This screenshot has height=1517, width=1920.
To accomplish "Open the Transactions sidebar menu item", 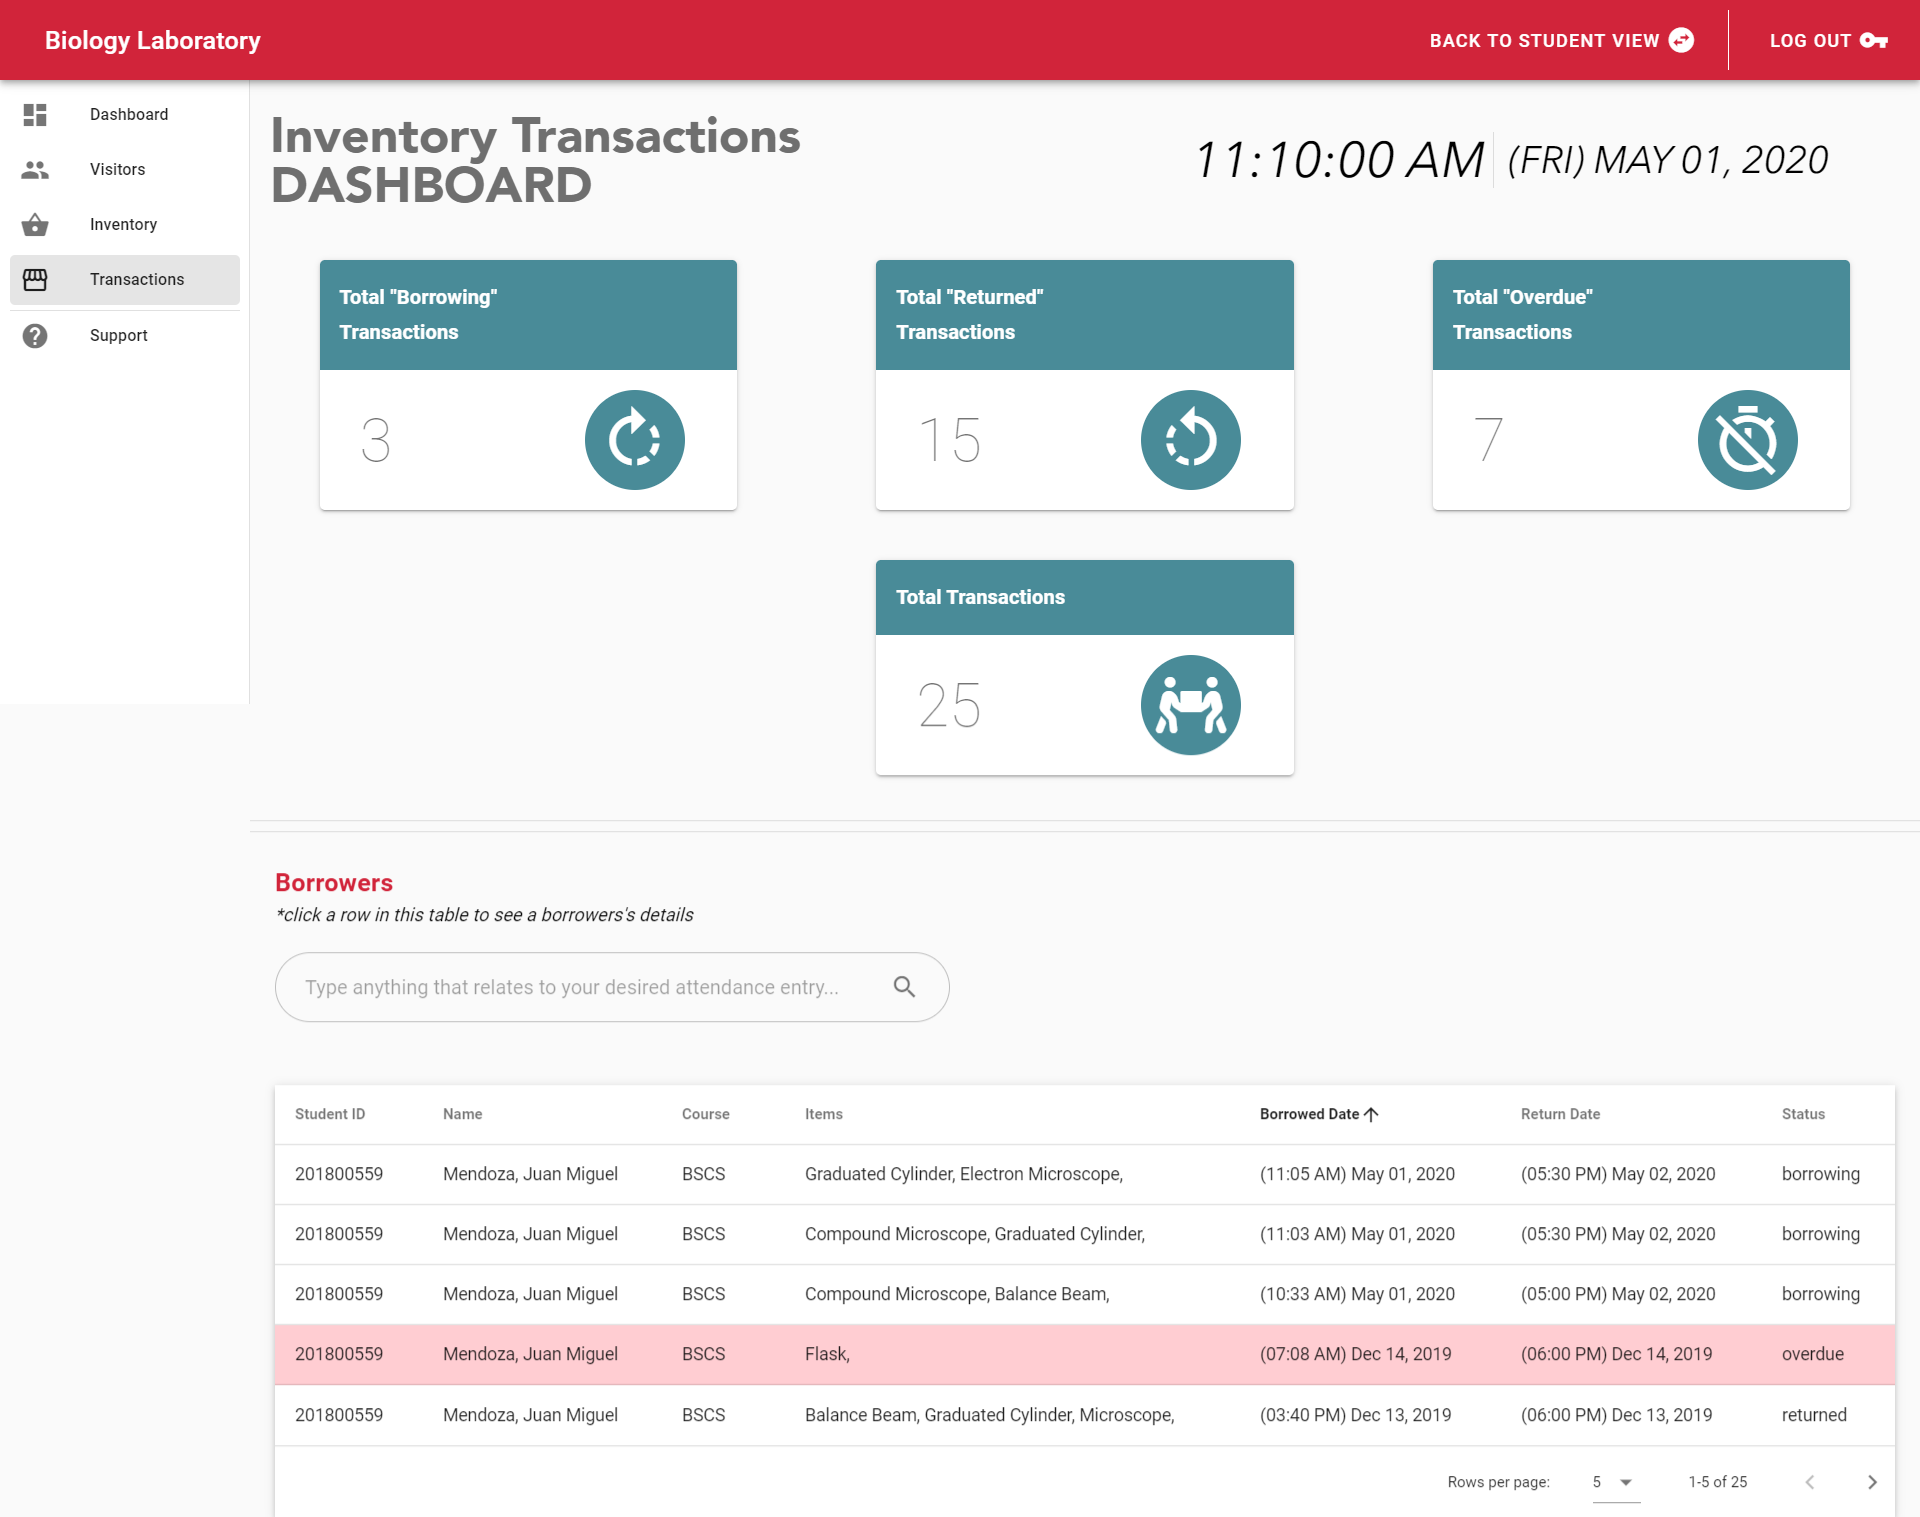I will (136, 280).
